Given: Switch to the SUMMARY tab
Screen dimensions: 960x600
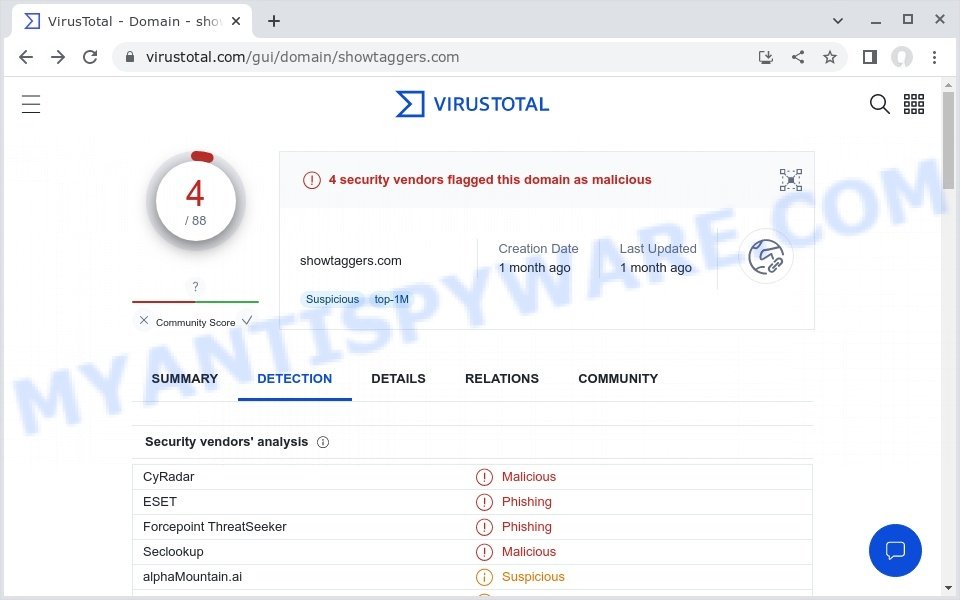Looking at the screenshot, I should pos(184,379).
